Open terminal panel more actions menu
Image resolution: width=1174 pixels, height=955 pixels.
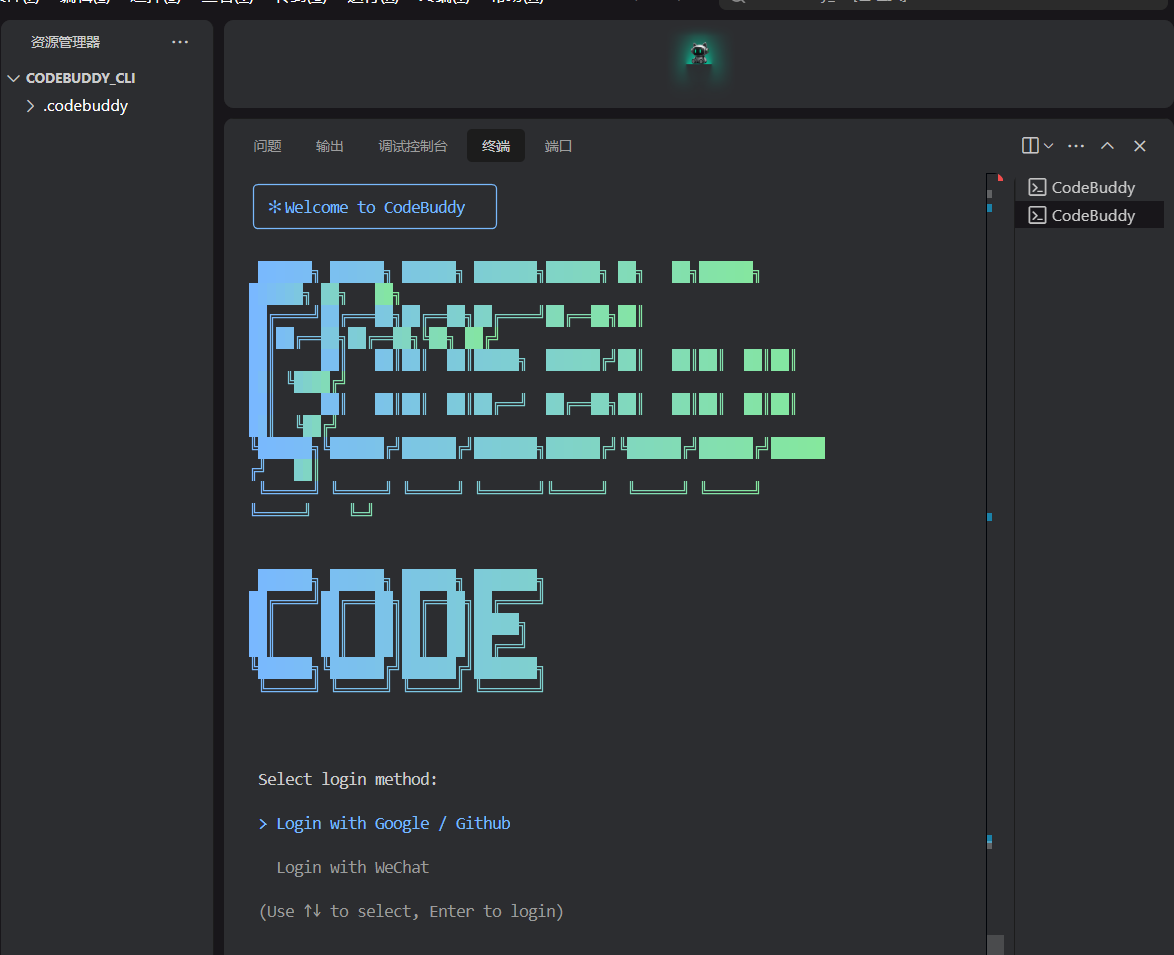coord(1076,146)
